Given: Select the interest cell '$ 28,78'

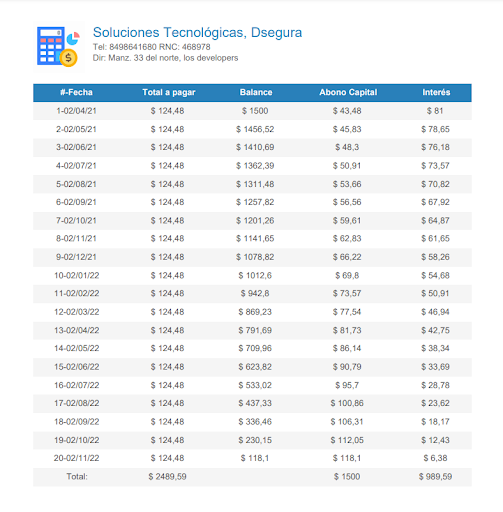Looking at the screenshot, I should 435,386.
